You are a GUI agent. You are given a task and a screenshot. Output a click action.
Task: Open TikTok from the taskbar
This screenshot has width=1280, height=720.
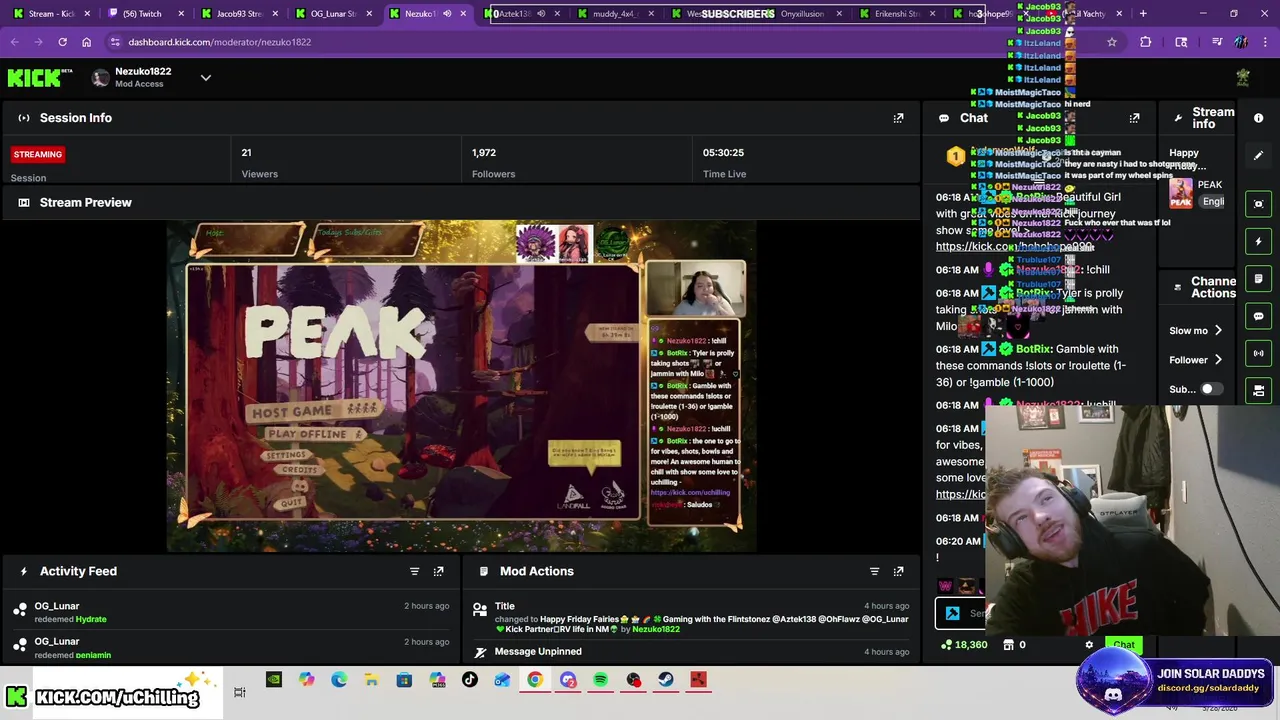tap(469, 680)
